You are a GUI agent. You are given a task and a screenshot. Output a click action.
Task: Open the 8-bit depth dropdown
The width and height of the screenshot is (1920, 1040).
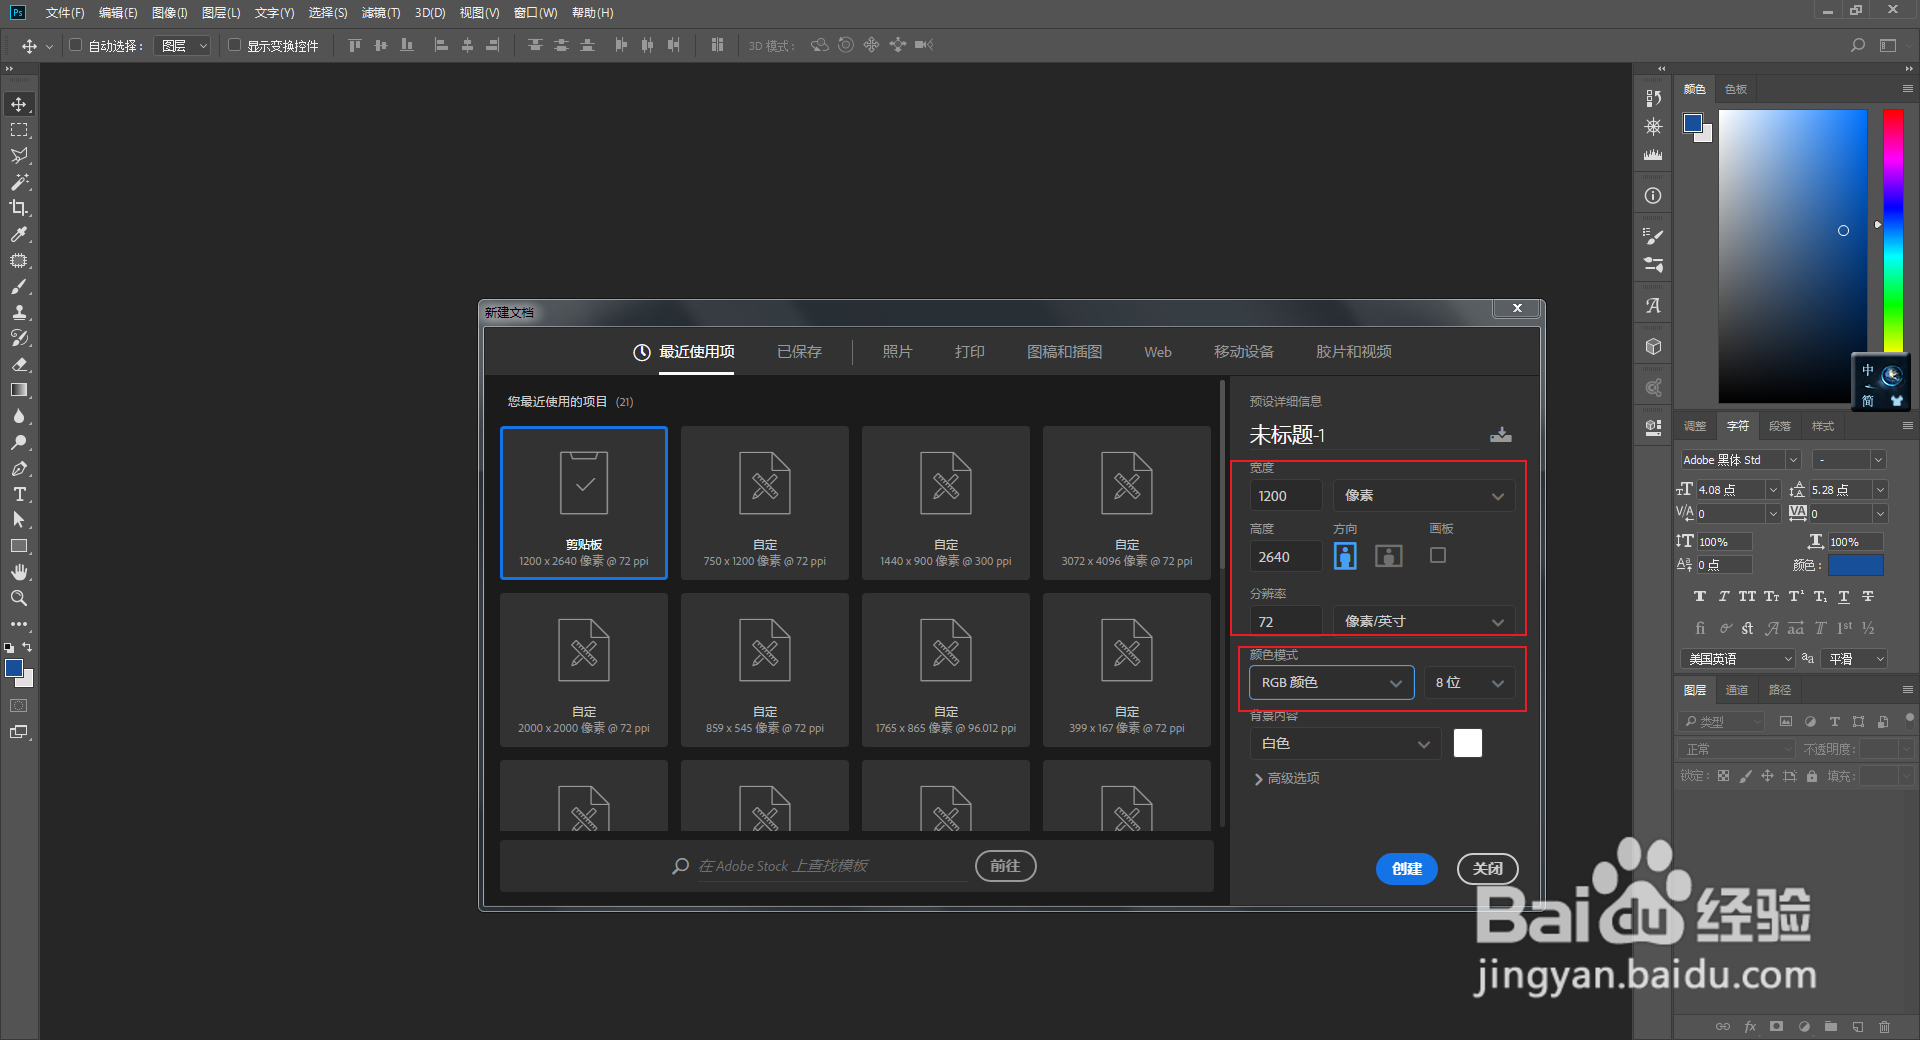[x=1469, y=683]
